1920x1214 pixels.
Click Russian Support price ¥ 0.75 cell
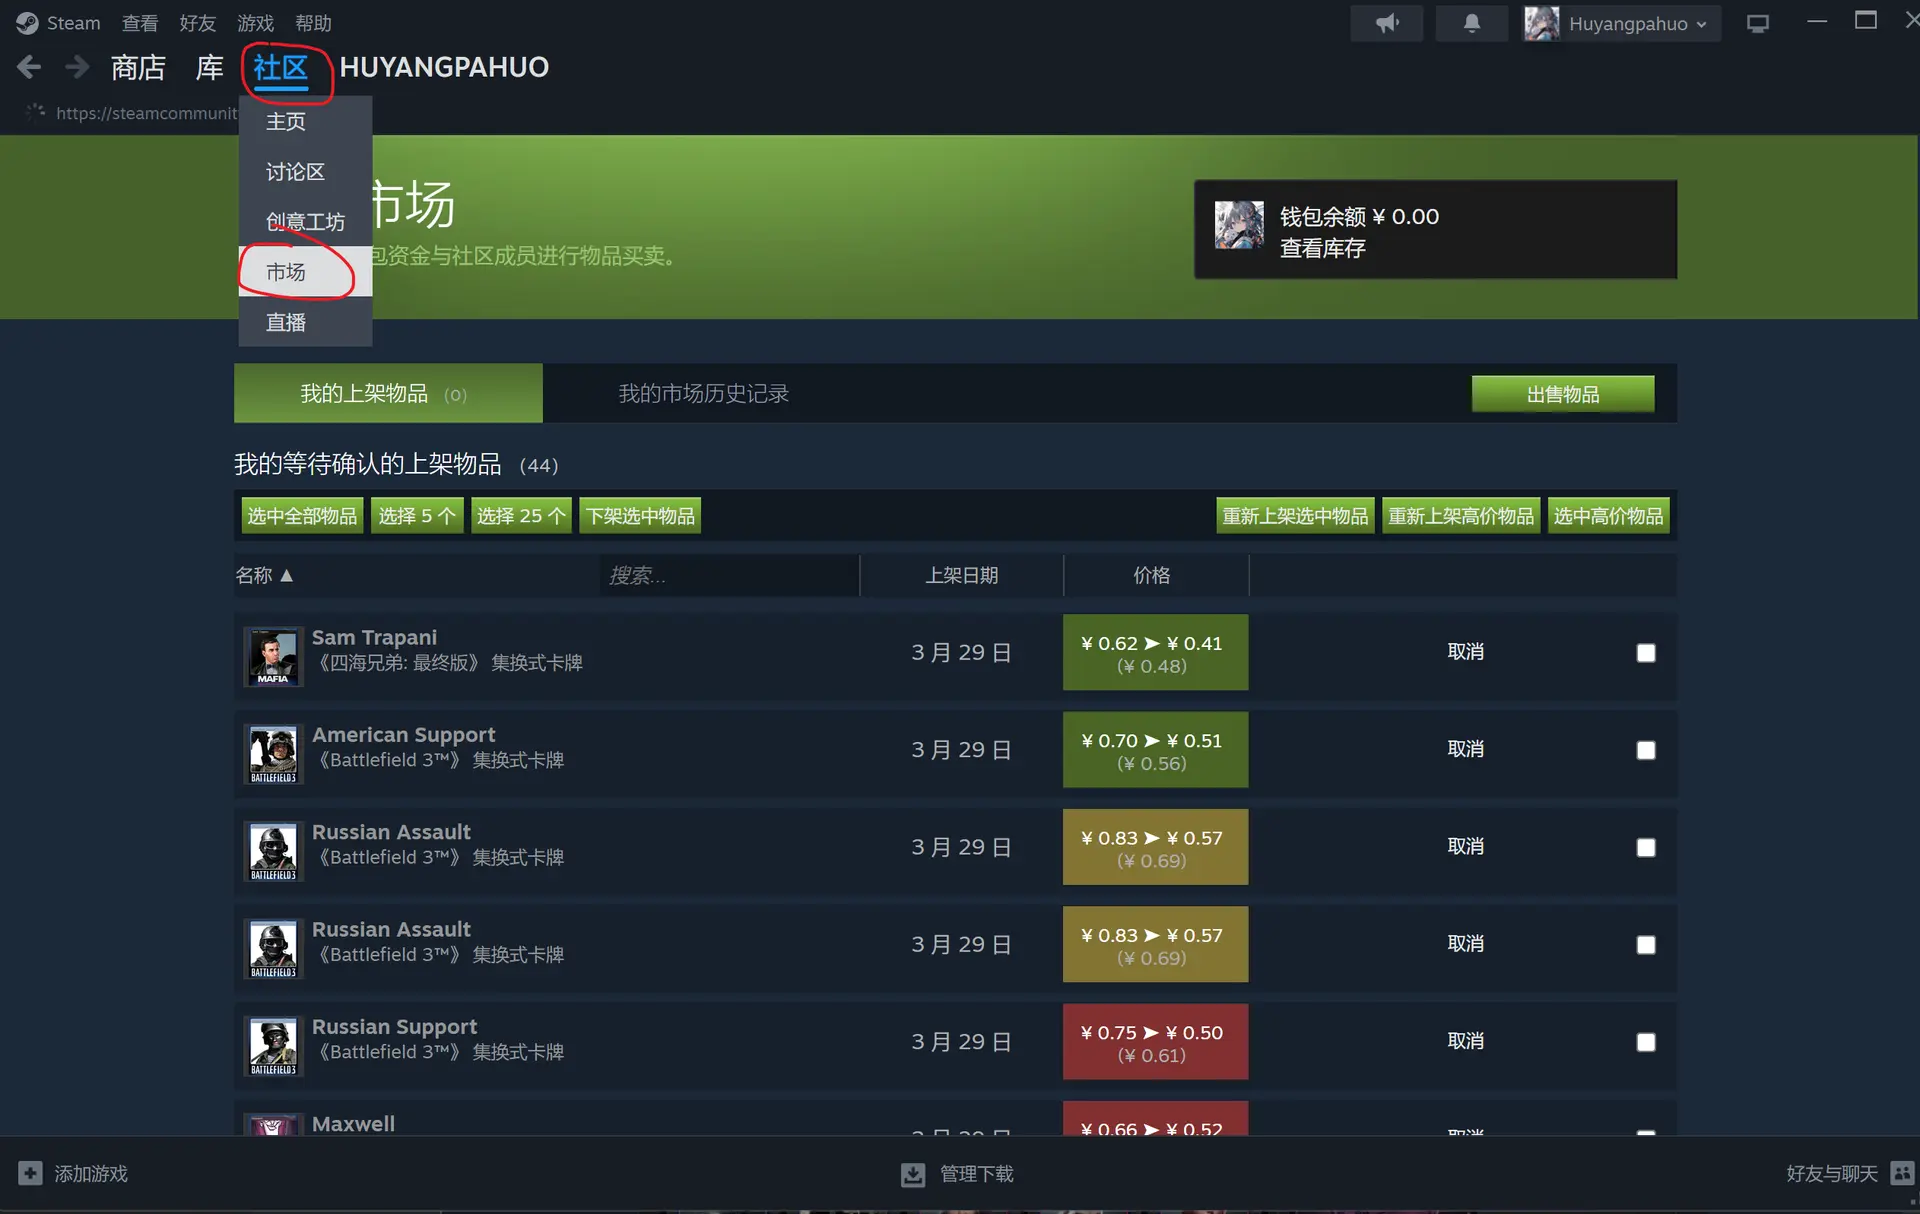point(1155,1041)
